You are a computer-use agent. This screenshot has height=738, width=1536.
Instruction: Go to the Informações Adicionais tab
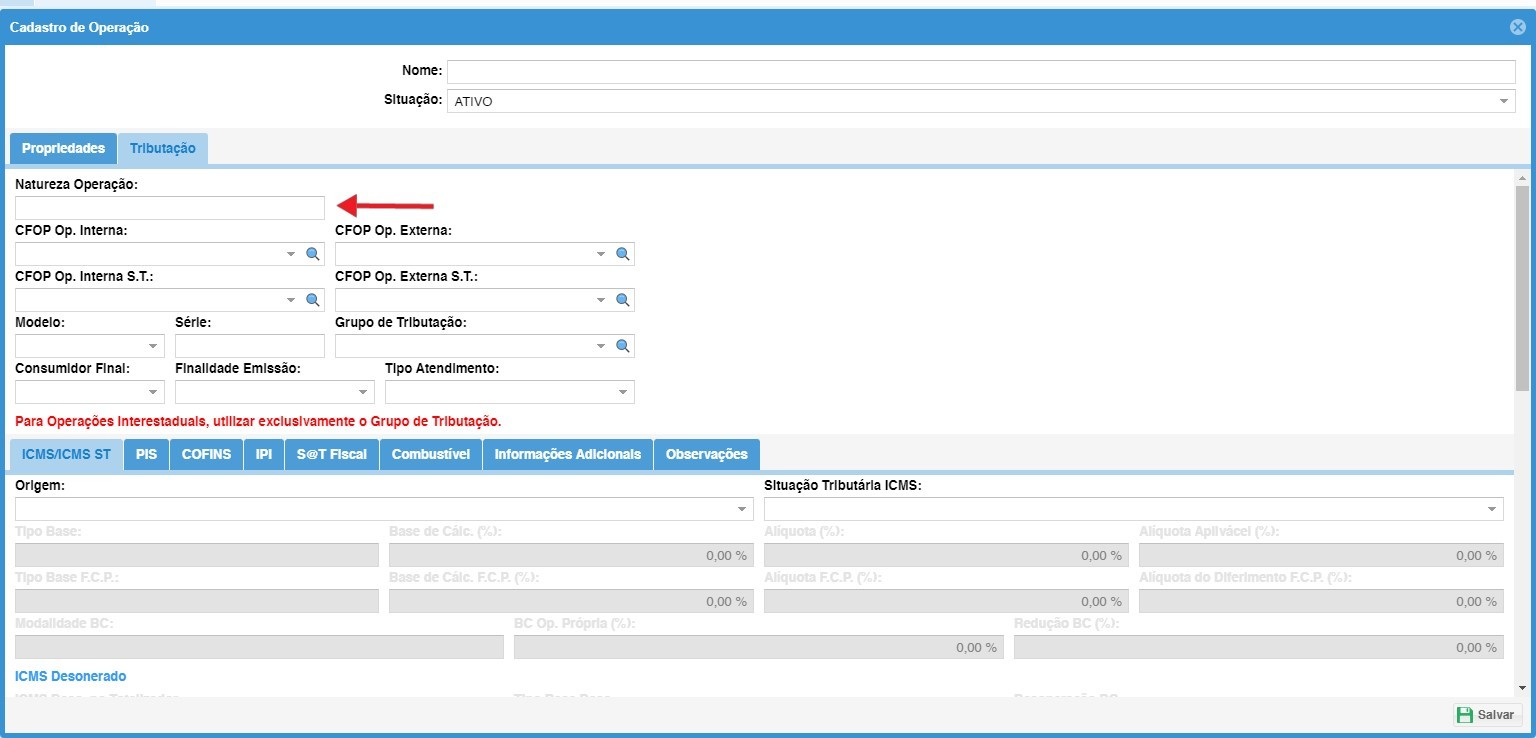[567, 454]
